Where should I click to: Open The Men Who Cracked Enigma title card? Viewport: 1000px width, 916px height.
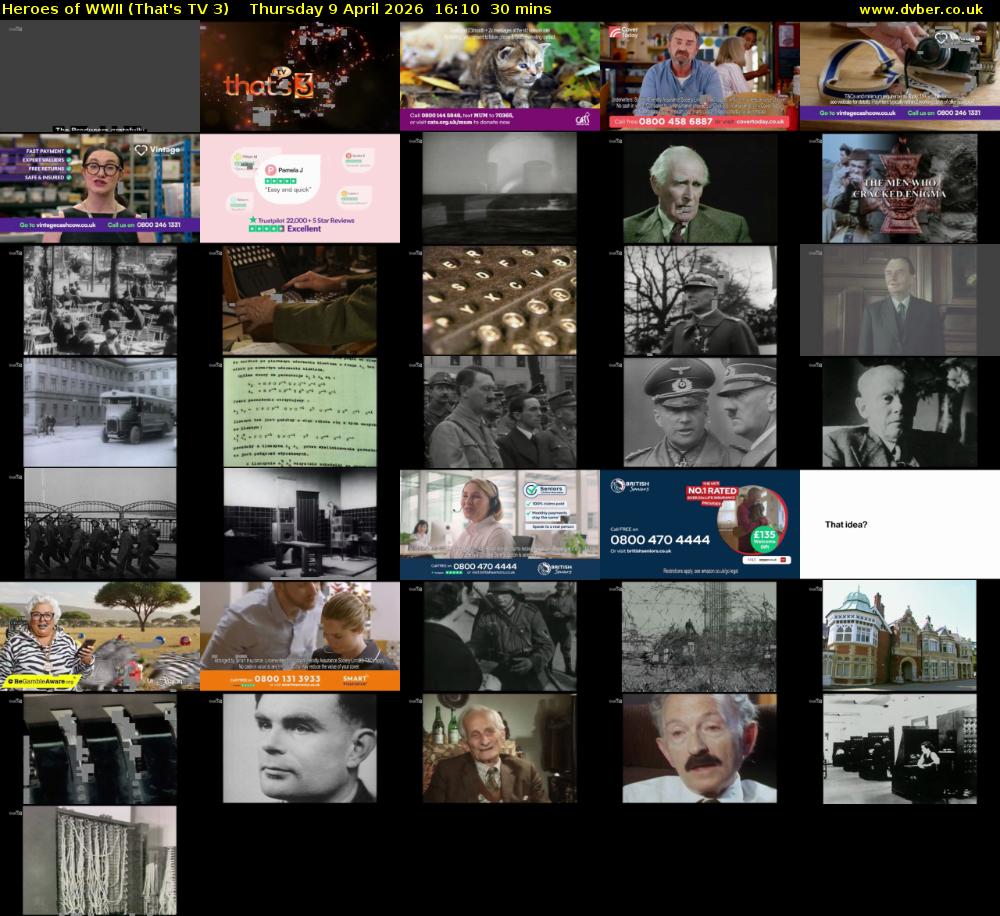pos(898,188)
